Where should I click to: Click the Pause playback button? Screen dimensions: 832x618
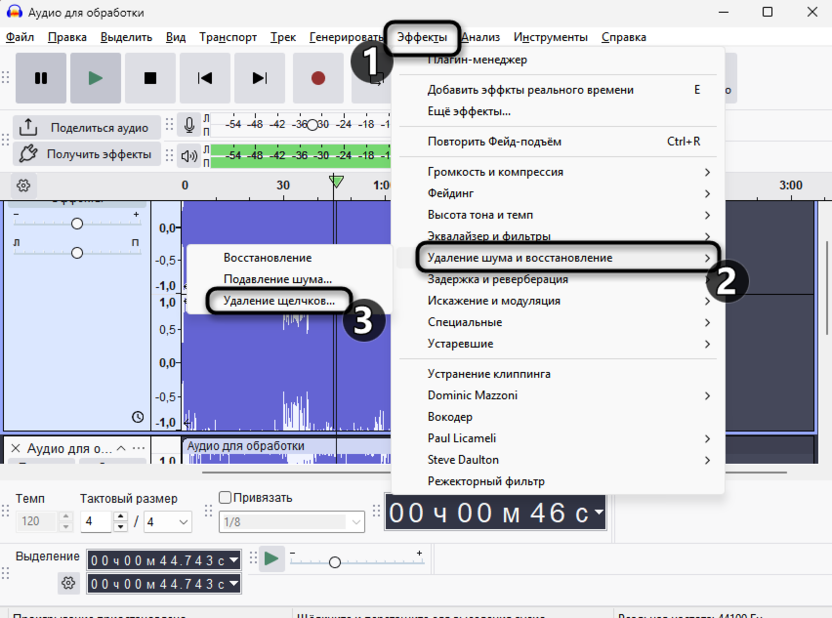(41, 78)
